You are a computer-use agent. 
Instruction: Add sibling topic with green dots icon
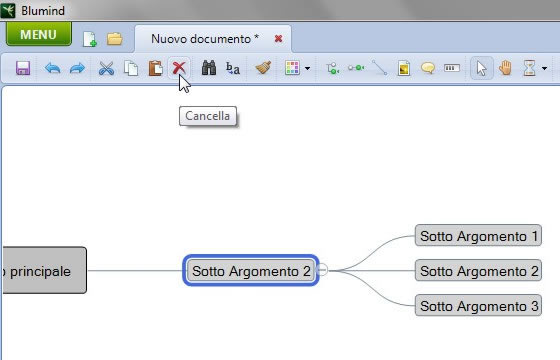(x=356, y=68)
